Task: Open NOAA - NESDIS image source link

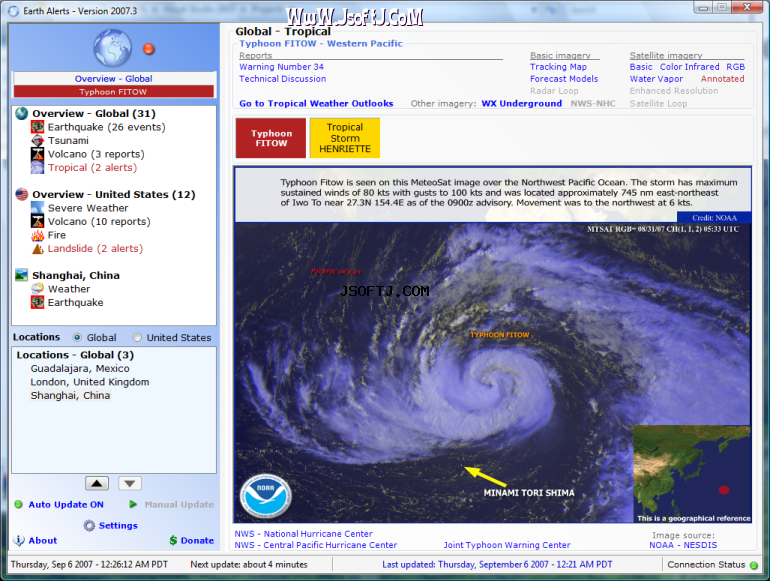Action: pos(683,545)
